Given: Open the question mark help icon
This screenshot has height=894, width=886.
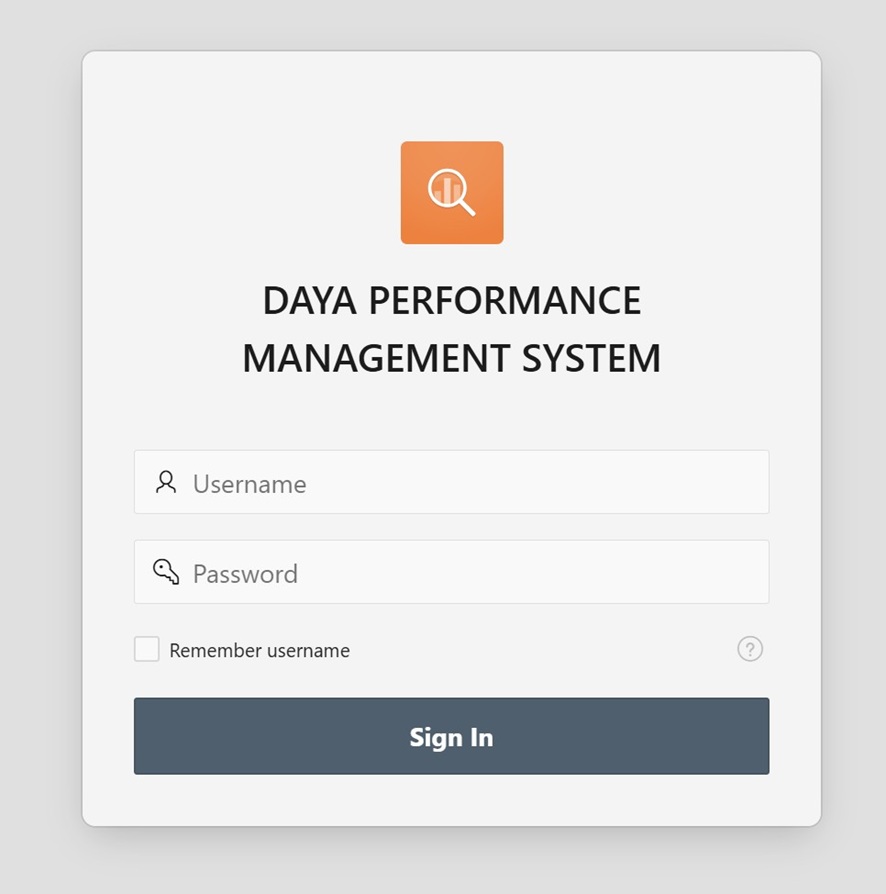Looking at the screenshot, I should pos(750,649).
